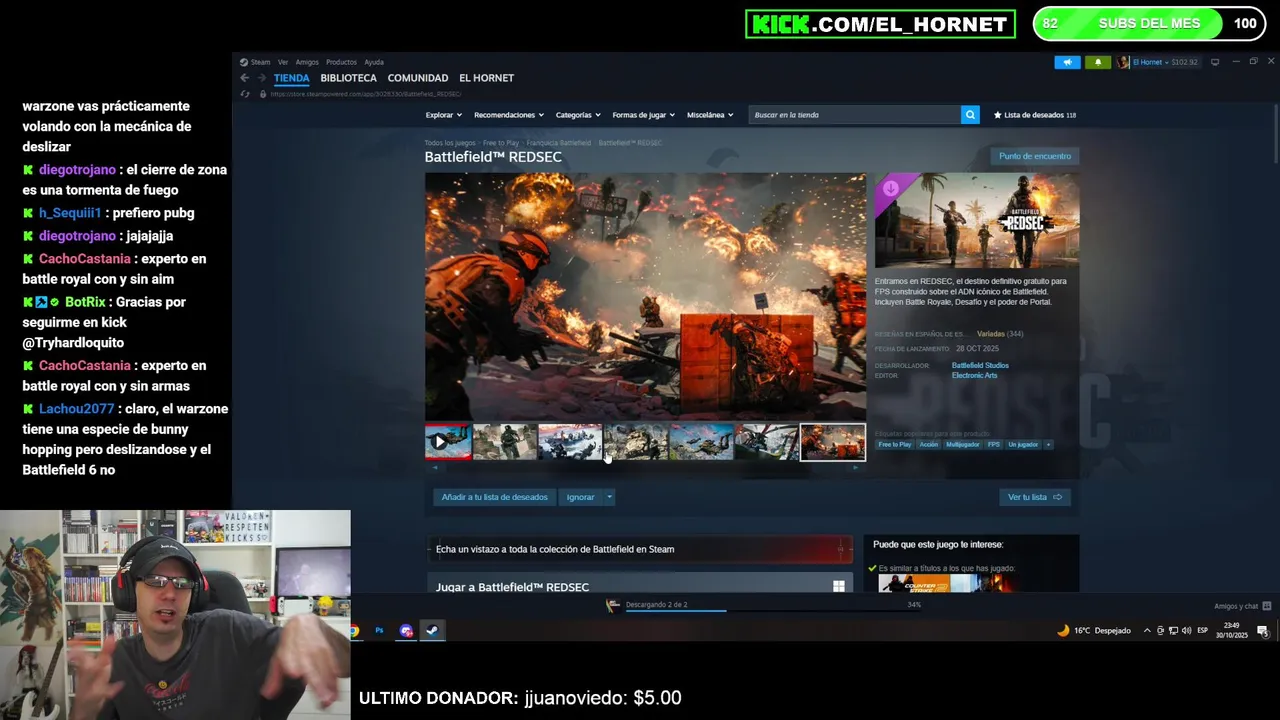Click the weather moon icon in the taskbar

coord(1063,630)
